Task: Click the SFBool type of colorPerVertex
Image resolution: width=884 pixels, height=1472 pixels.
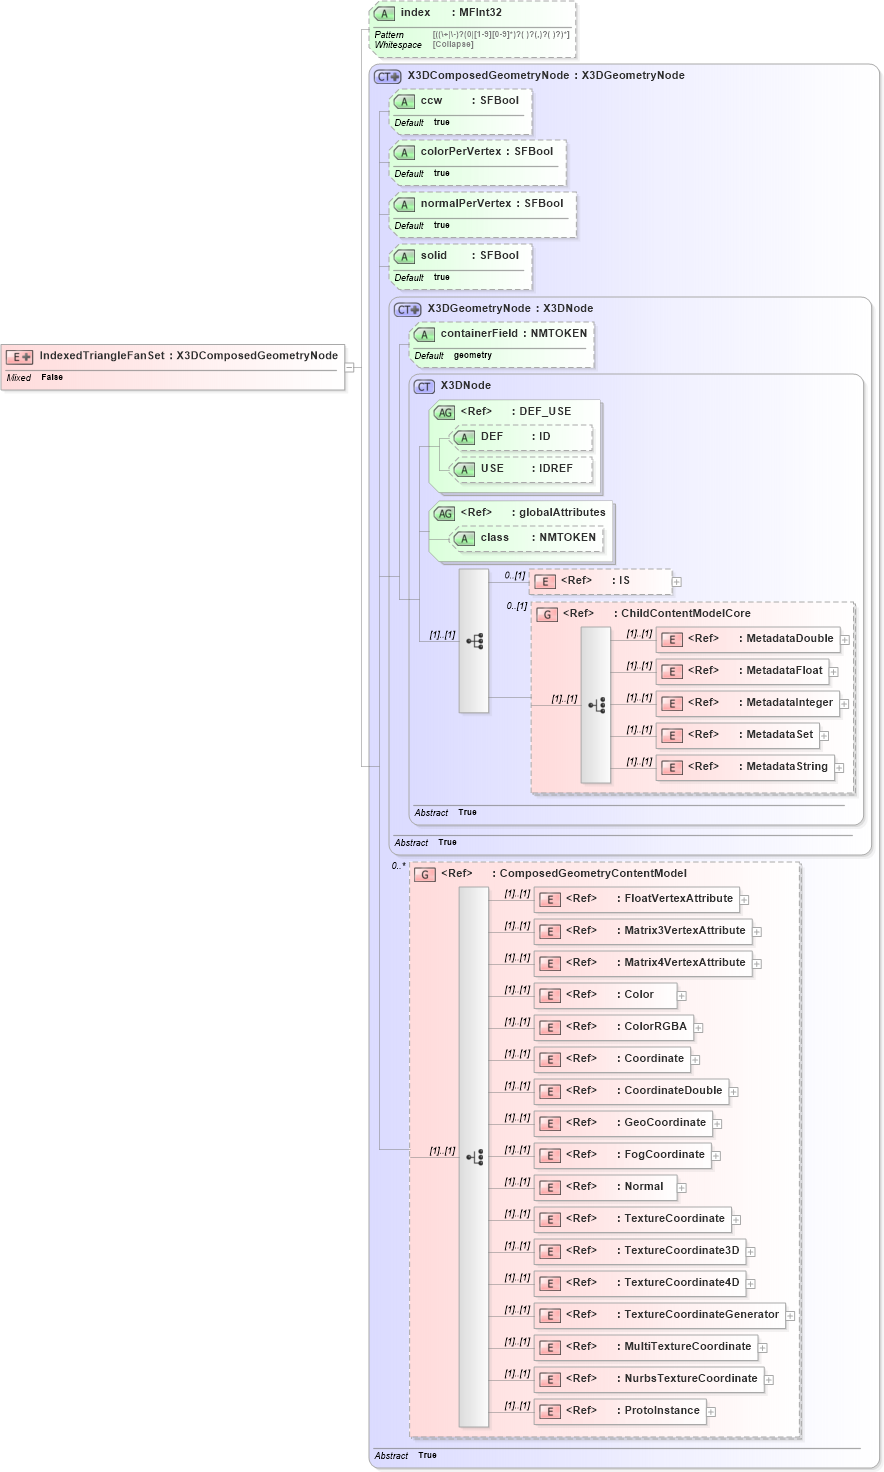Action: coord(534,151)
